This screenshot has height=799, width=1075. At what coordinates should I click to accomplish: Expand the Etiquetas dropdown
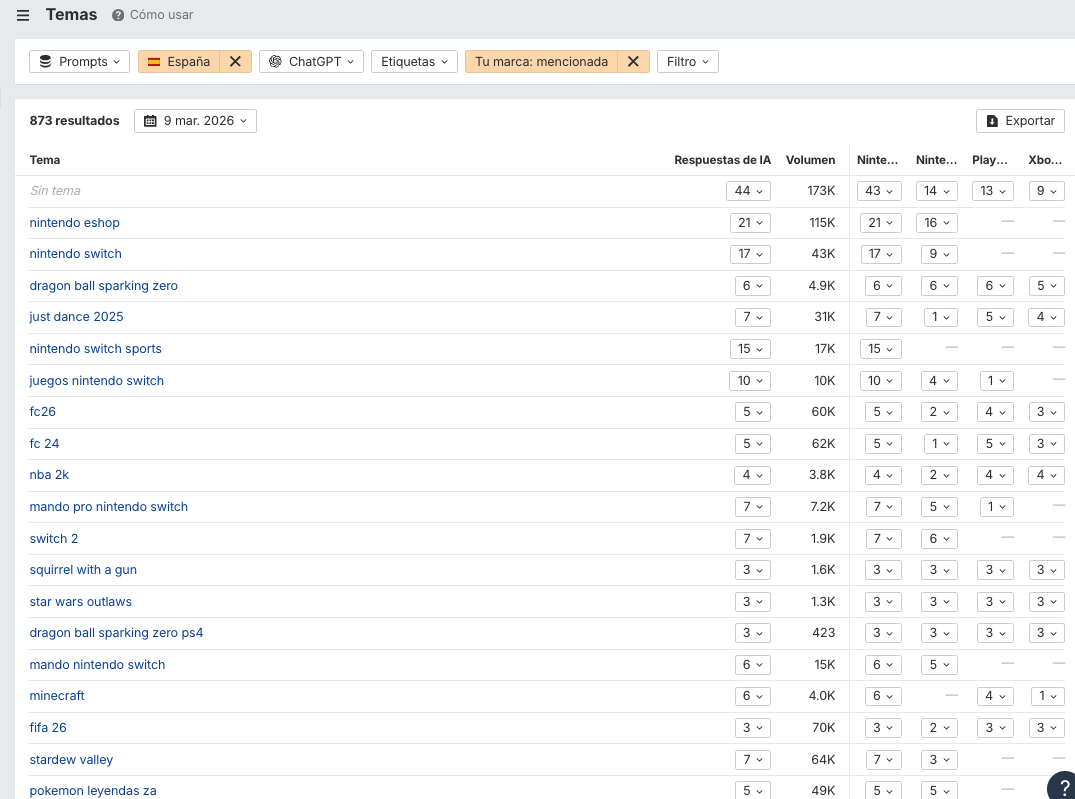pyautogui.click(x=414, y=62)
